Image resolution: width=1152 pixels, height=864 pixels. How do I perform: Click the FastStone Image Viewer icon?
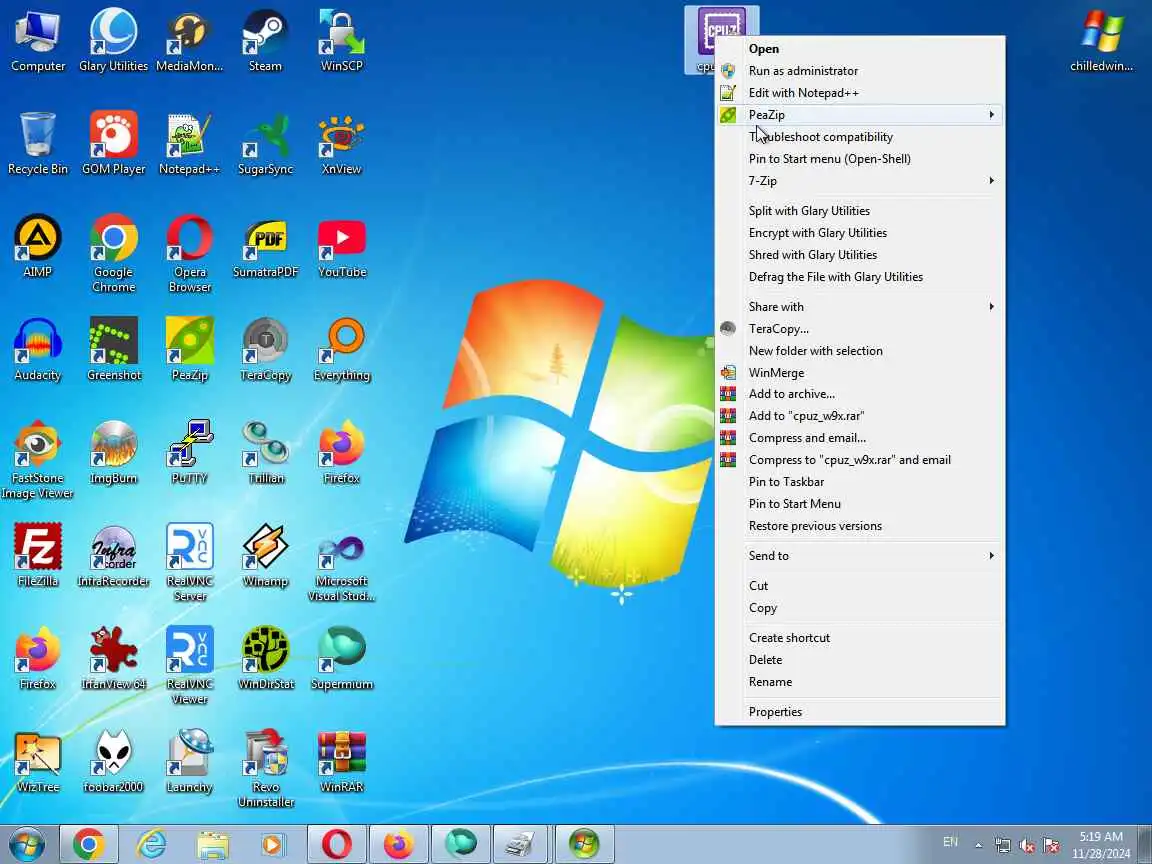point(37,459)
